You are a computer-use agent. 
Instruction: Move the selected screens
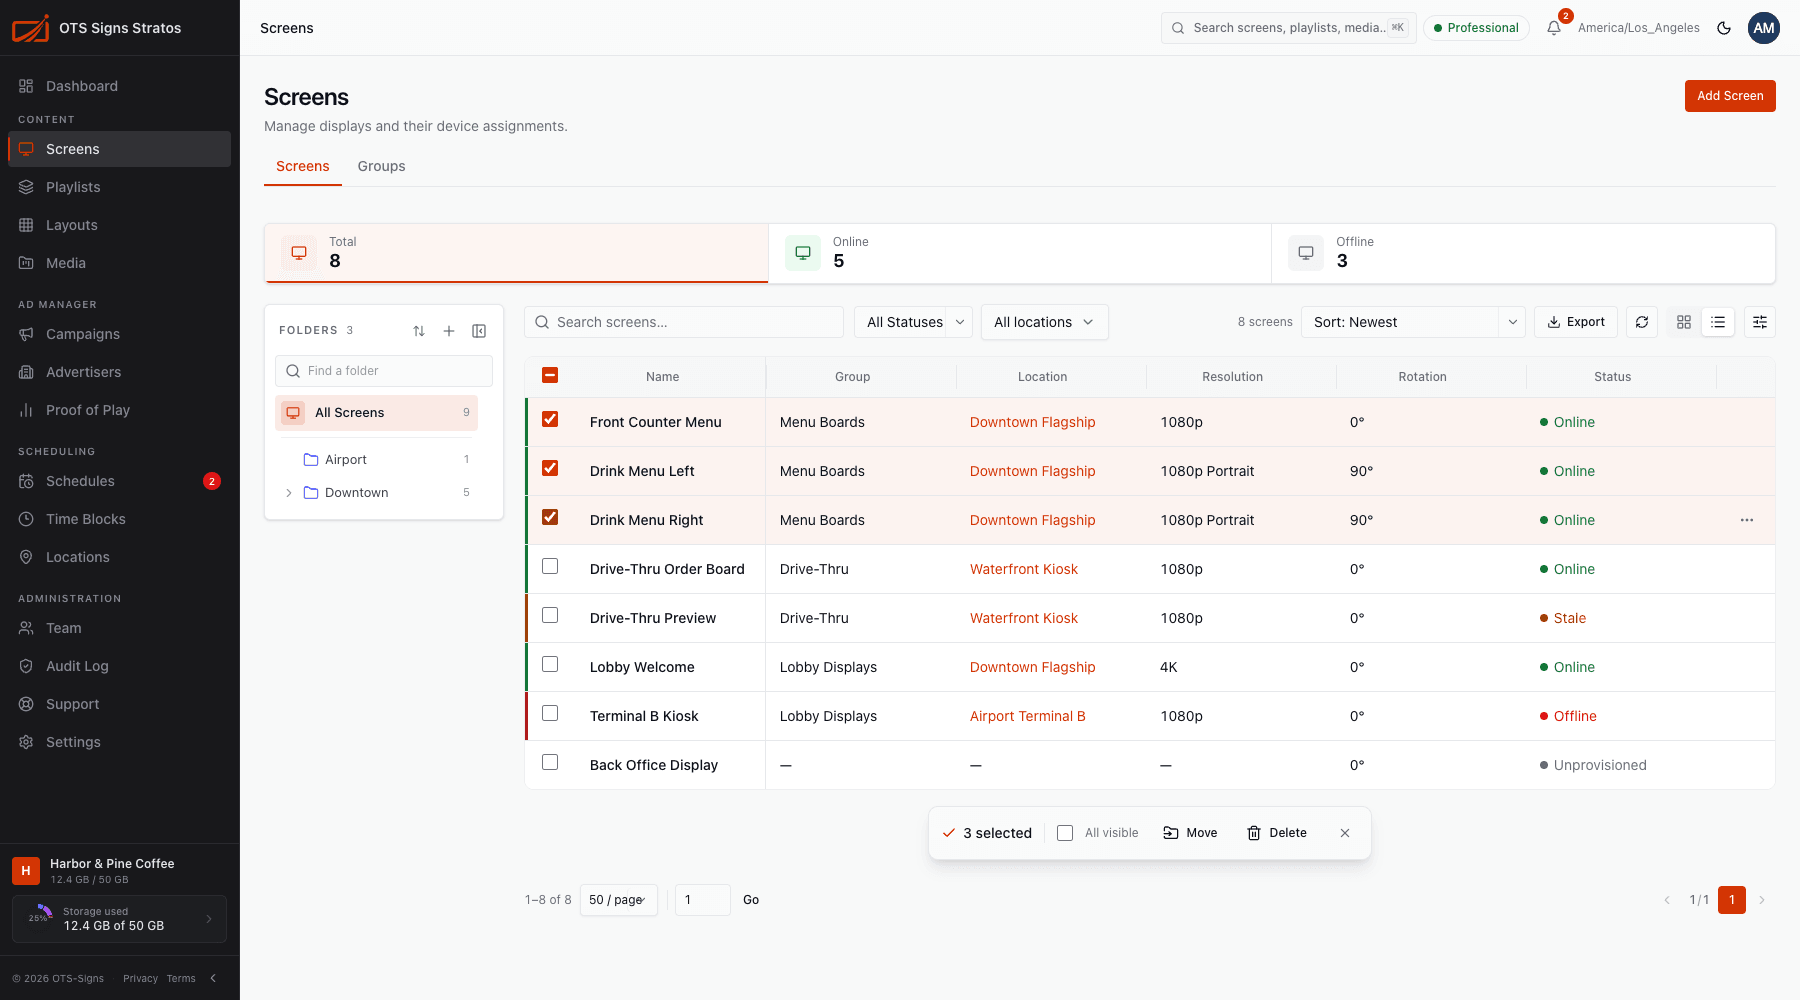1190,833
